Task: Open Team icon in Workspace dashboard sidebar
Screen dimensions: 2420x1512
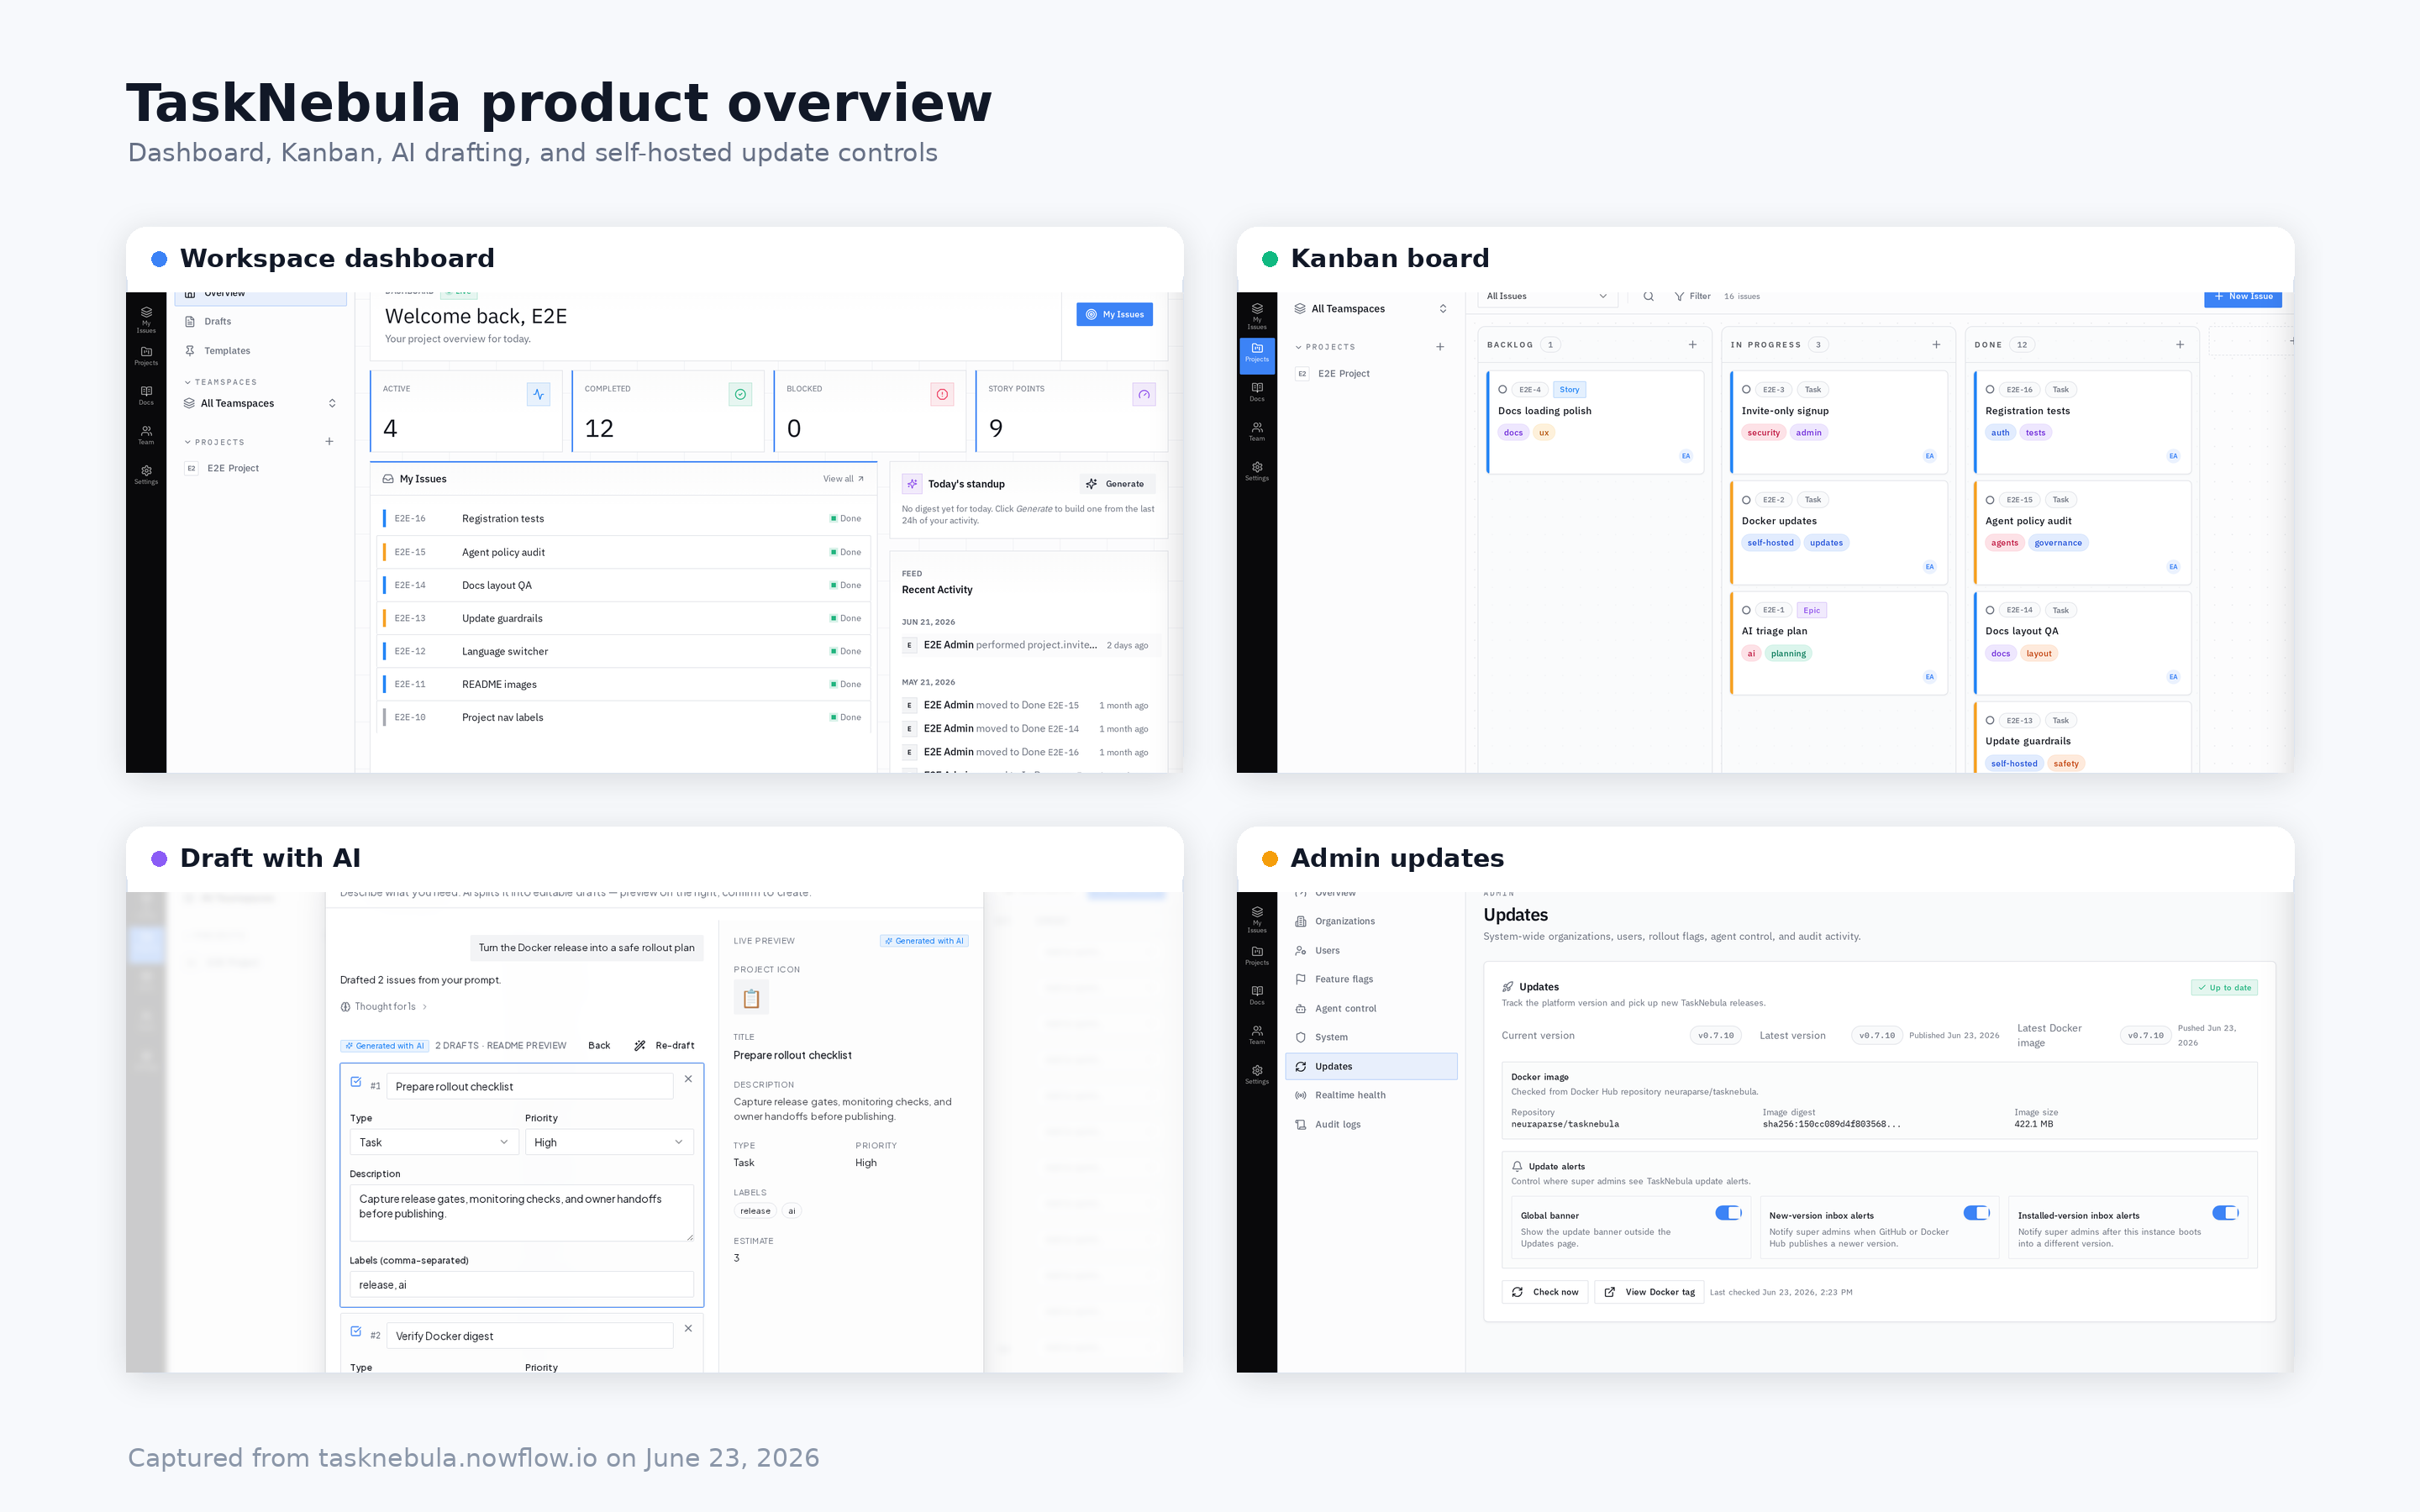Action: pos(146,435)
